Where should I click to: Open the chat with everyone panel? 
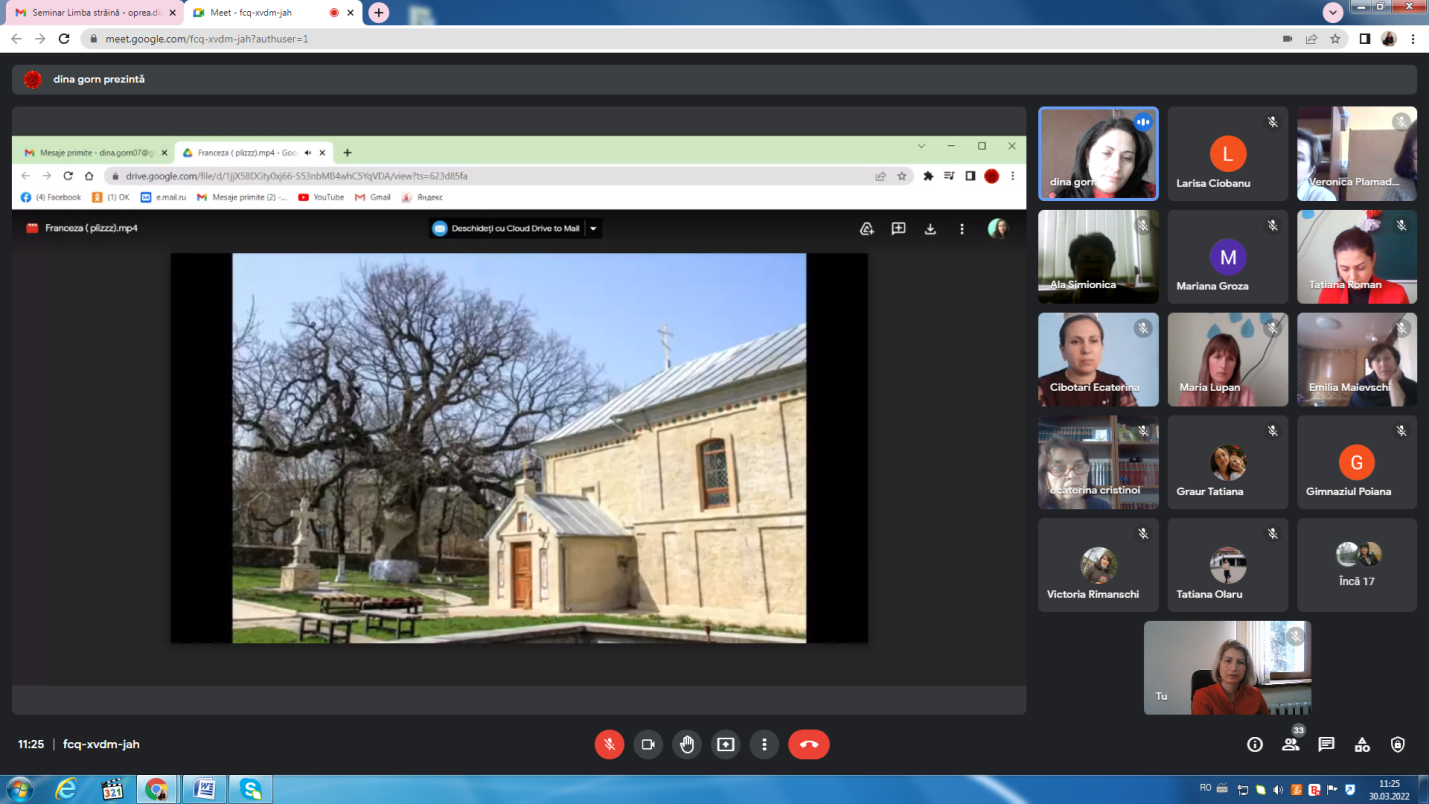(1326, 744)
